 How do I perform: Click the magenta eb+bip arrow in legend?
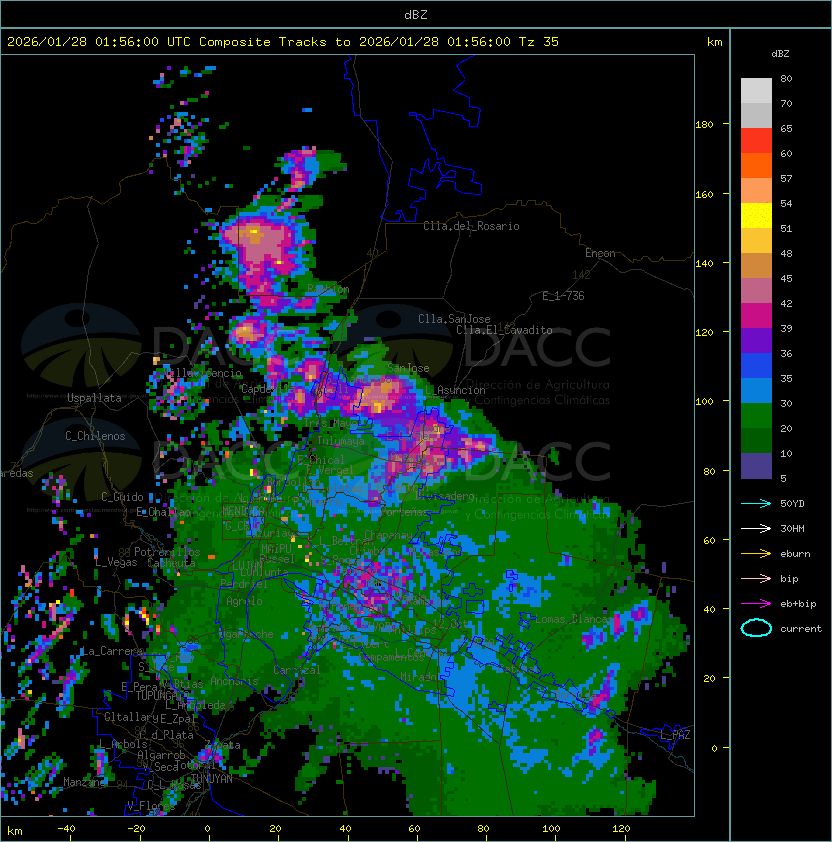[x=756, y=604]
